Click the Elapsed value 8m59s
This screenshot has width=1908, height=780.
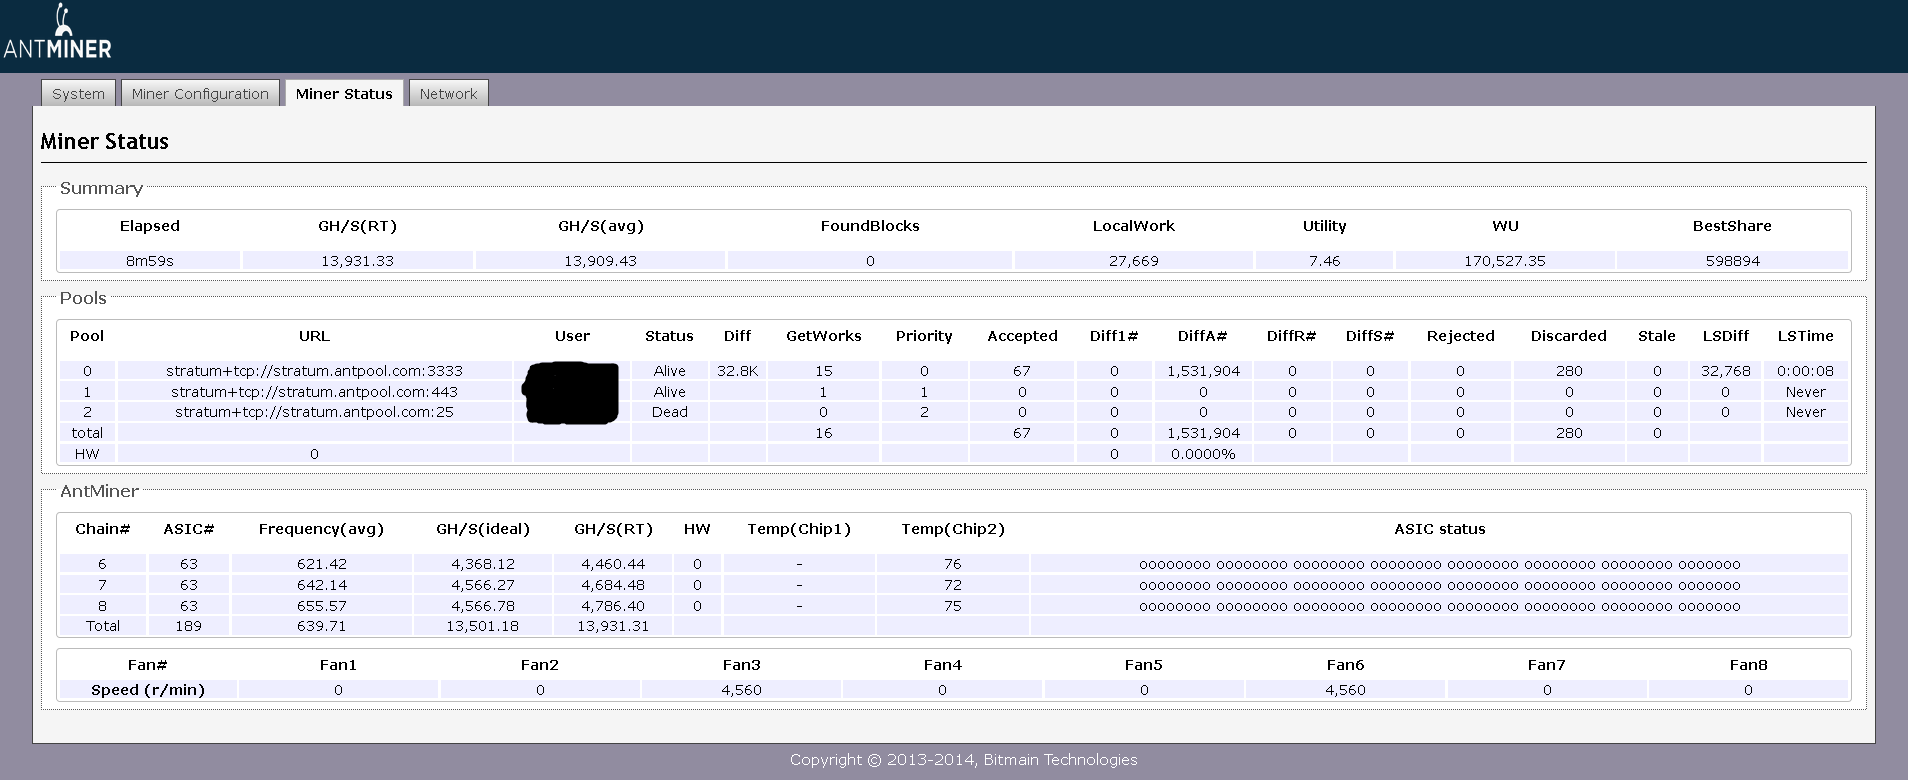[x=150, y=261]
